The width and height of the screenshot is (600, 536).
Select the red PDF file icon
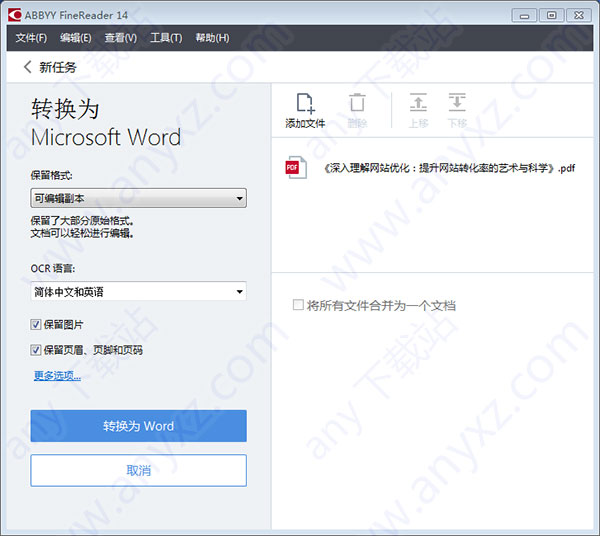click(296, 167)
